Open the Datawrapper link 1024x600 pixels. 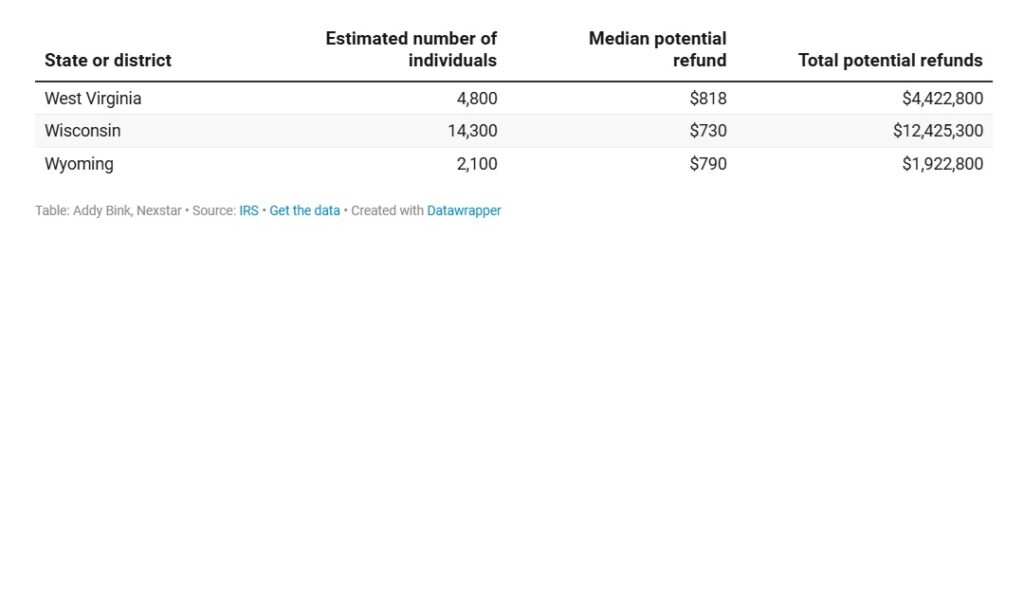click(x=464, y=211)
